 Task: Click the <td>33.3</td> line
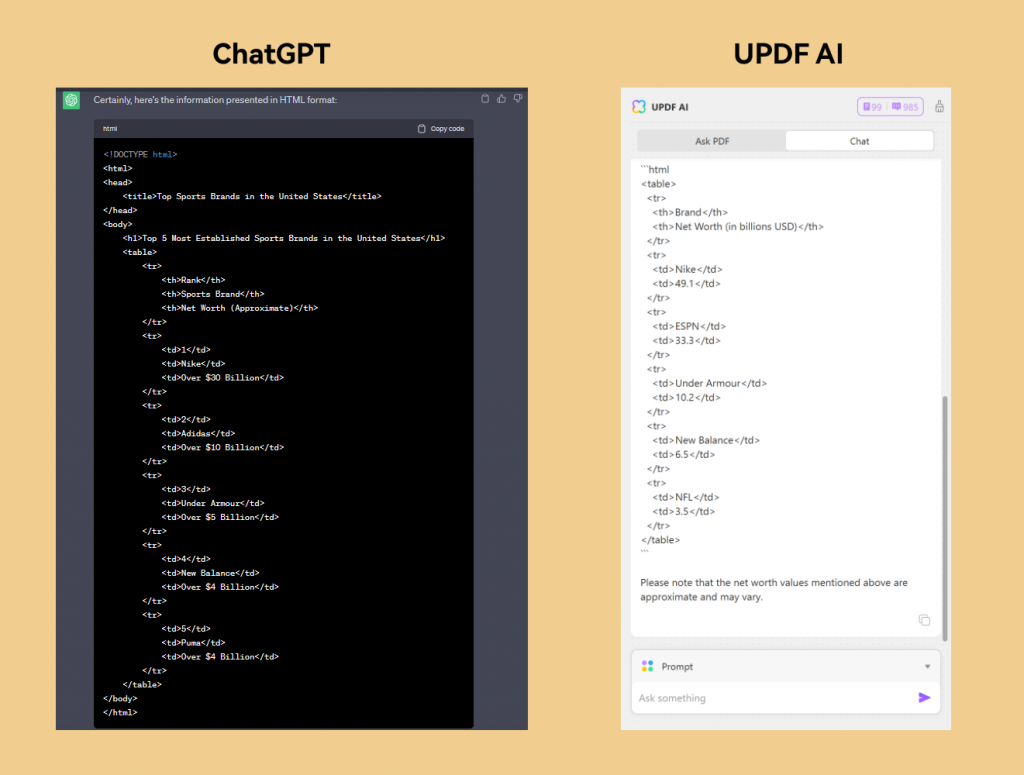(x=686, y=340)
